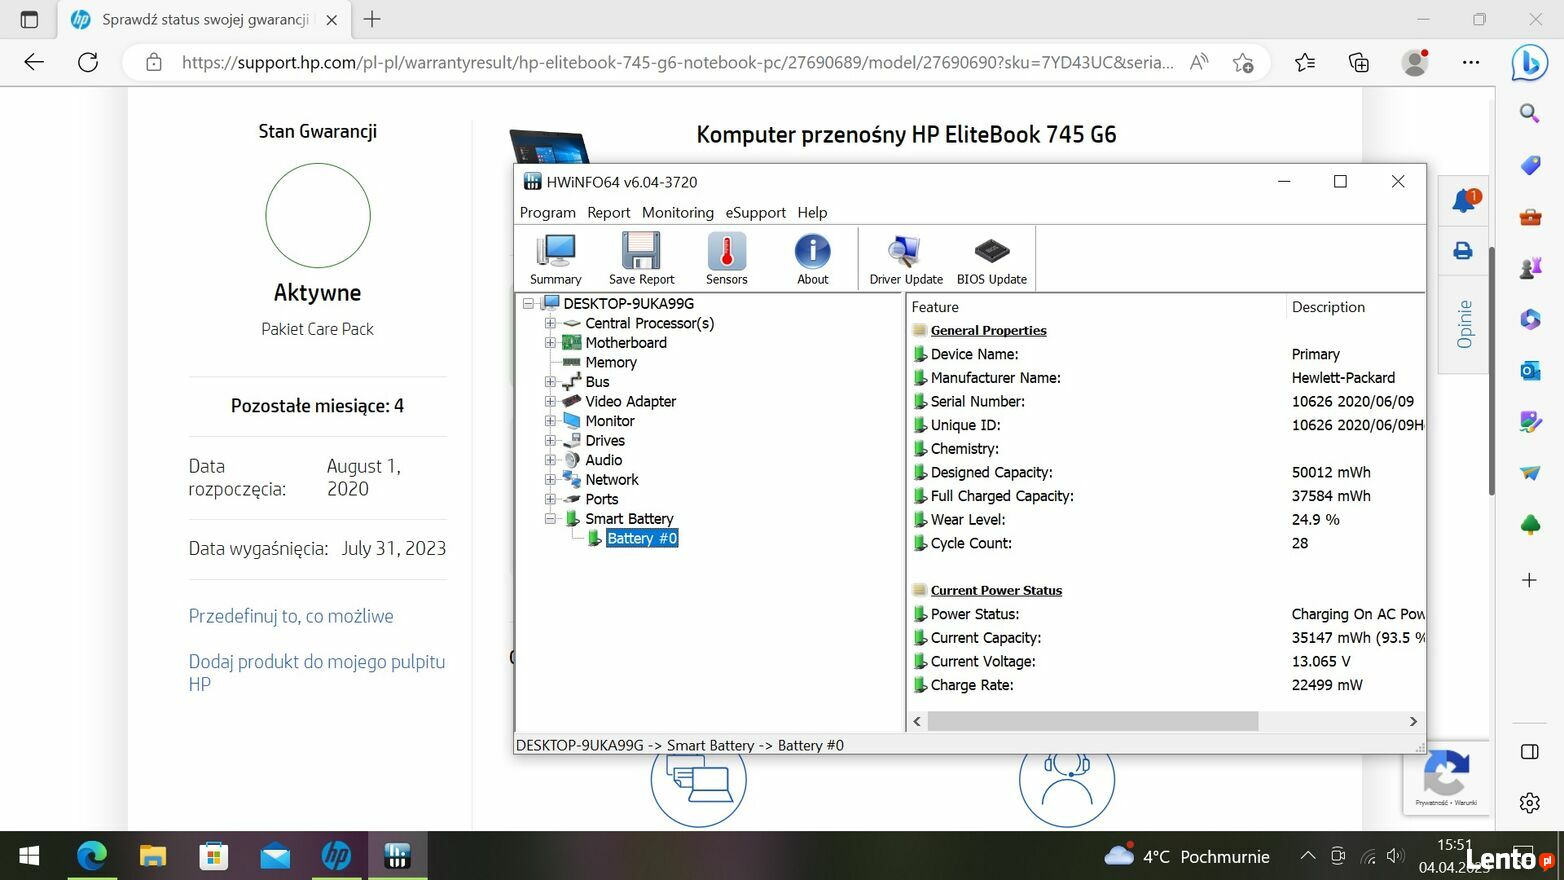Click 'Przedefiniuj to, co możliwe' link

coord(291,616)
